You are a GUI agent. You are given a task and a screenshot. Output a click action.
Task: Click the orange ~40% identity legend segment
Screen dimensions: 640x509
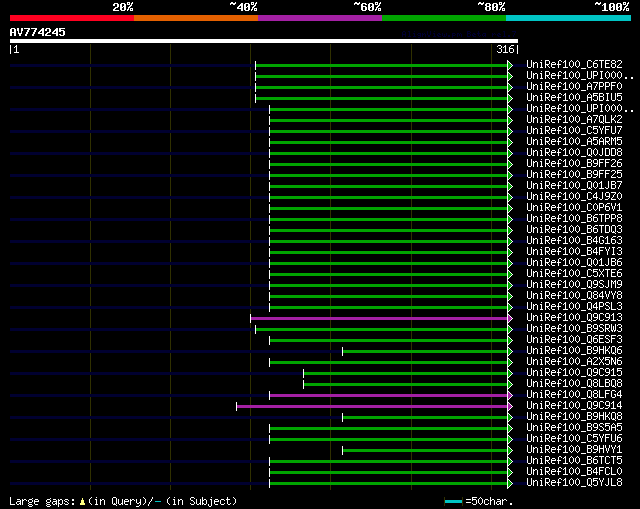point(196,18)
